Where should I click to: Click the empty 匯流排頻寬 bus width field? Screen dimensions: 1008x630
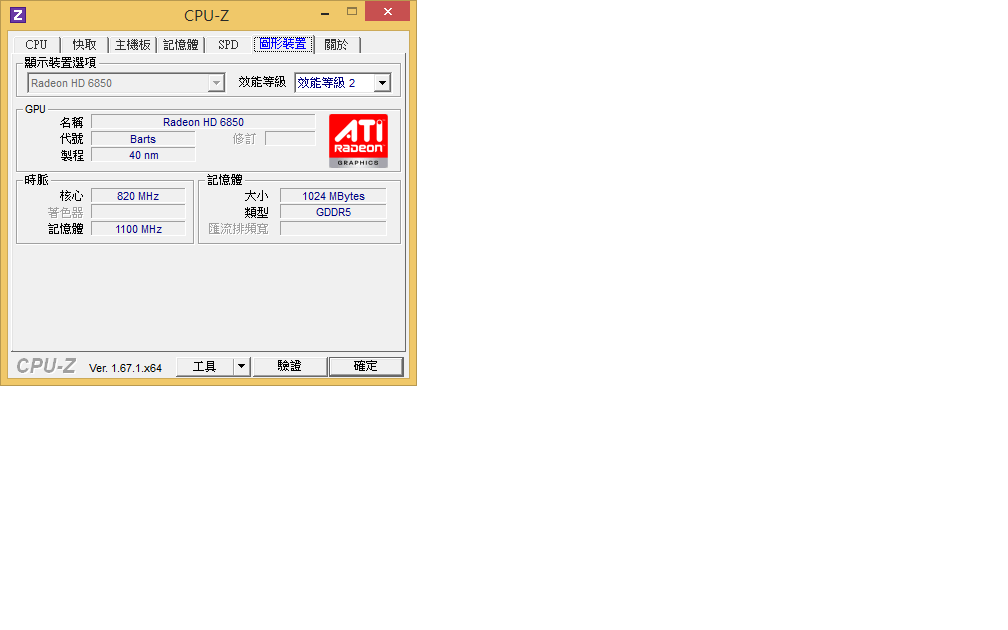pos(333,229)
